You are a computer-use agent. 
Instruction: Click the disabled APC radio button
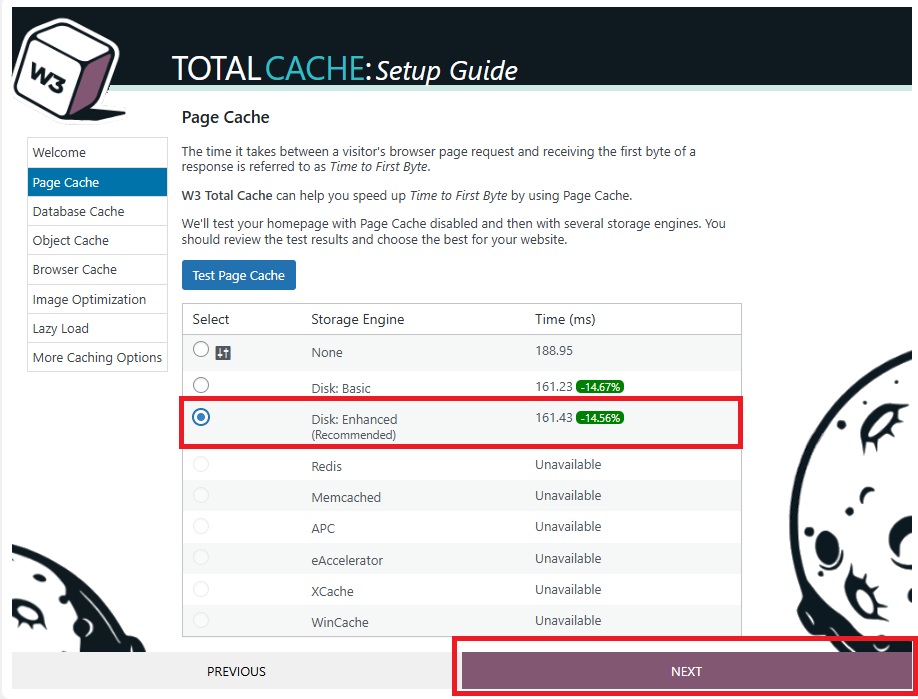click(x=201, y=526)
